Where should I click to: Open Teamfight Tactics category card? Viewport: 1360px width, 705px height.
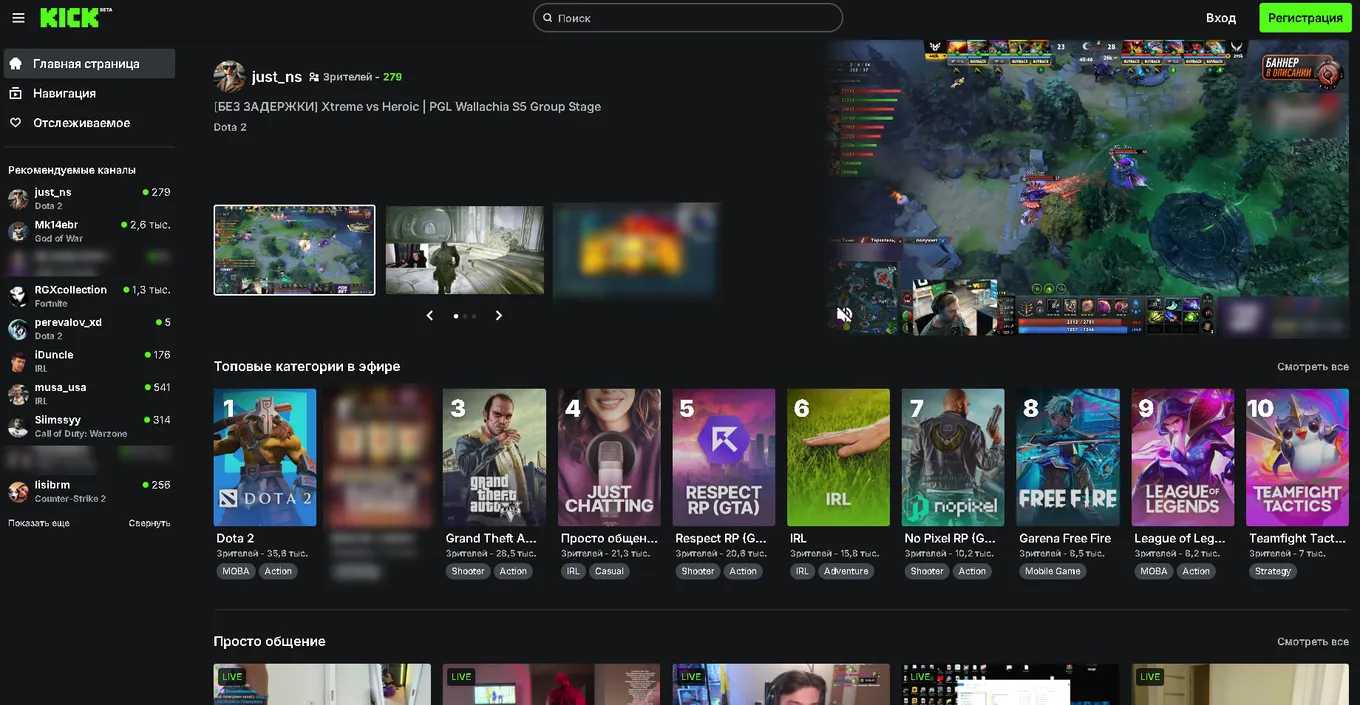coord(1297,457)
